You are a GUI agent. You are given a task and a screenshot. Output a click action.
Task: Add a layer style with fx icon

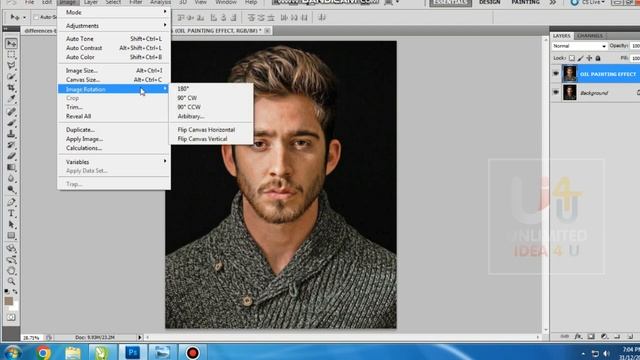tap(578, 337)
